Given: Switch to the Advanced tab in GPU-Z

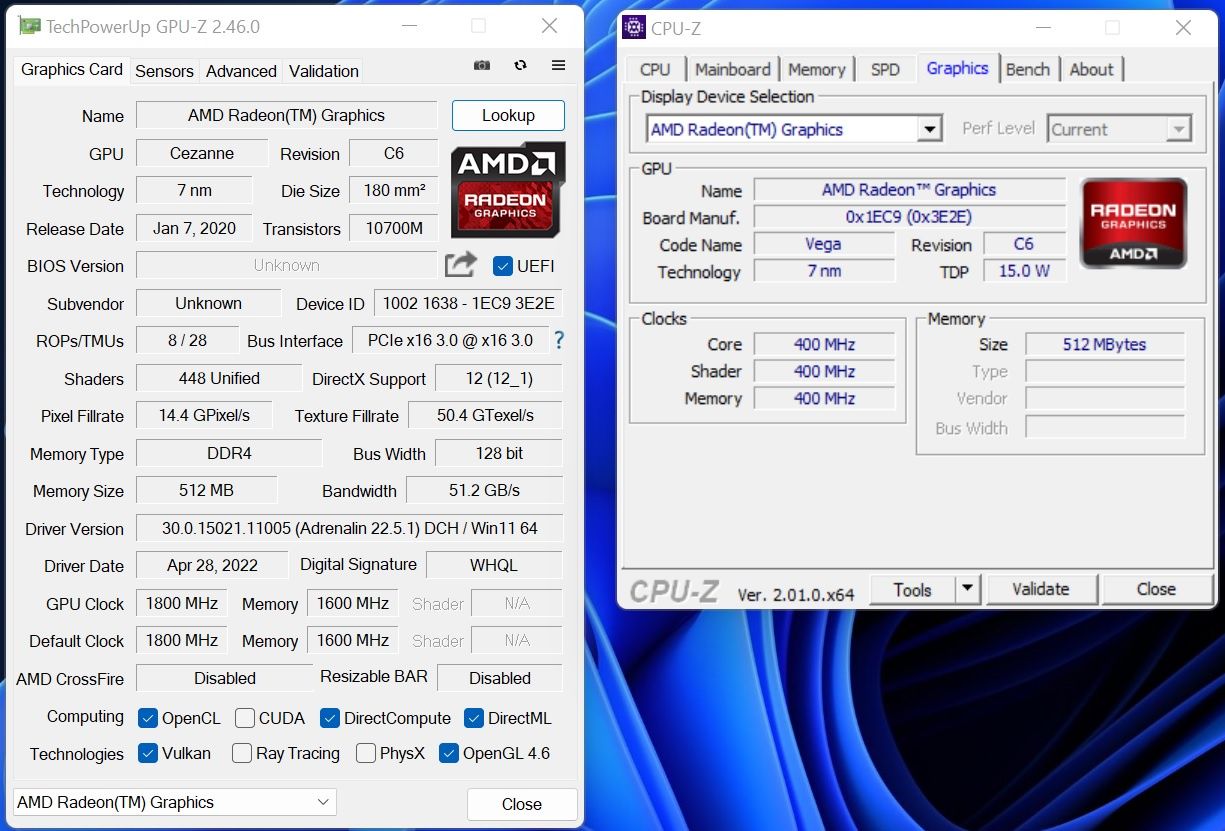Looking at the screenshot, I should point(241,71).
